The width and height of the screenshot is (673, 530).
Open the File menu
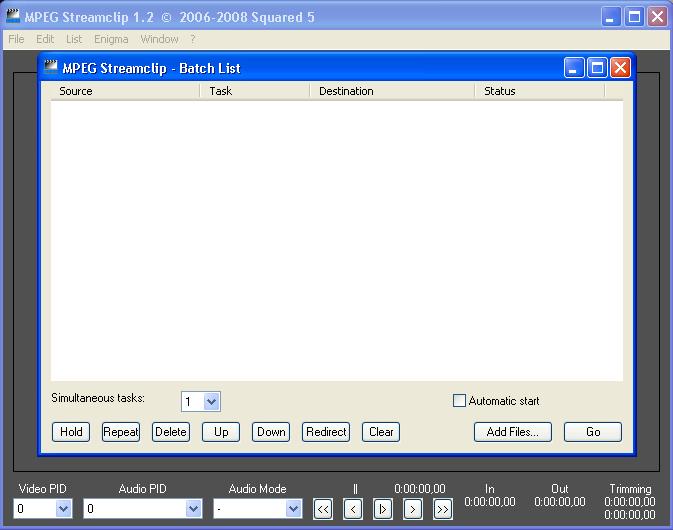coord(16,39)
